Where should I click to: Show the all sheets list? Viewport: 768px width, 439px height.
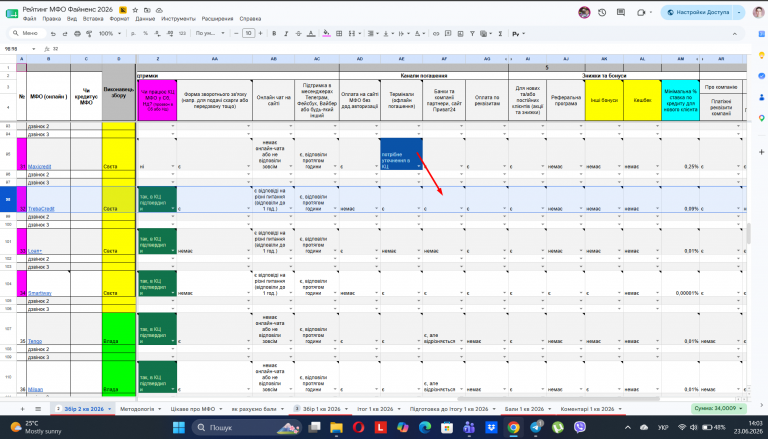[x=38, y=409]
